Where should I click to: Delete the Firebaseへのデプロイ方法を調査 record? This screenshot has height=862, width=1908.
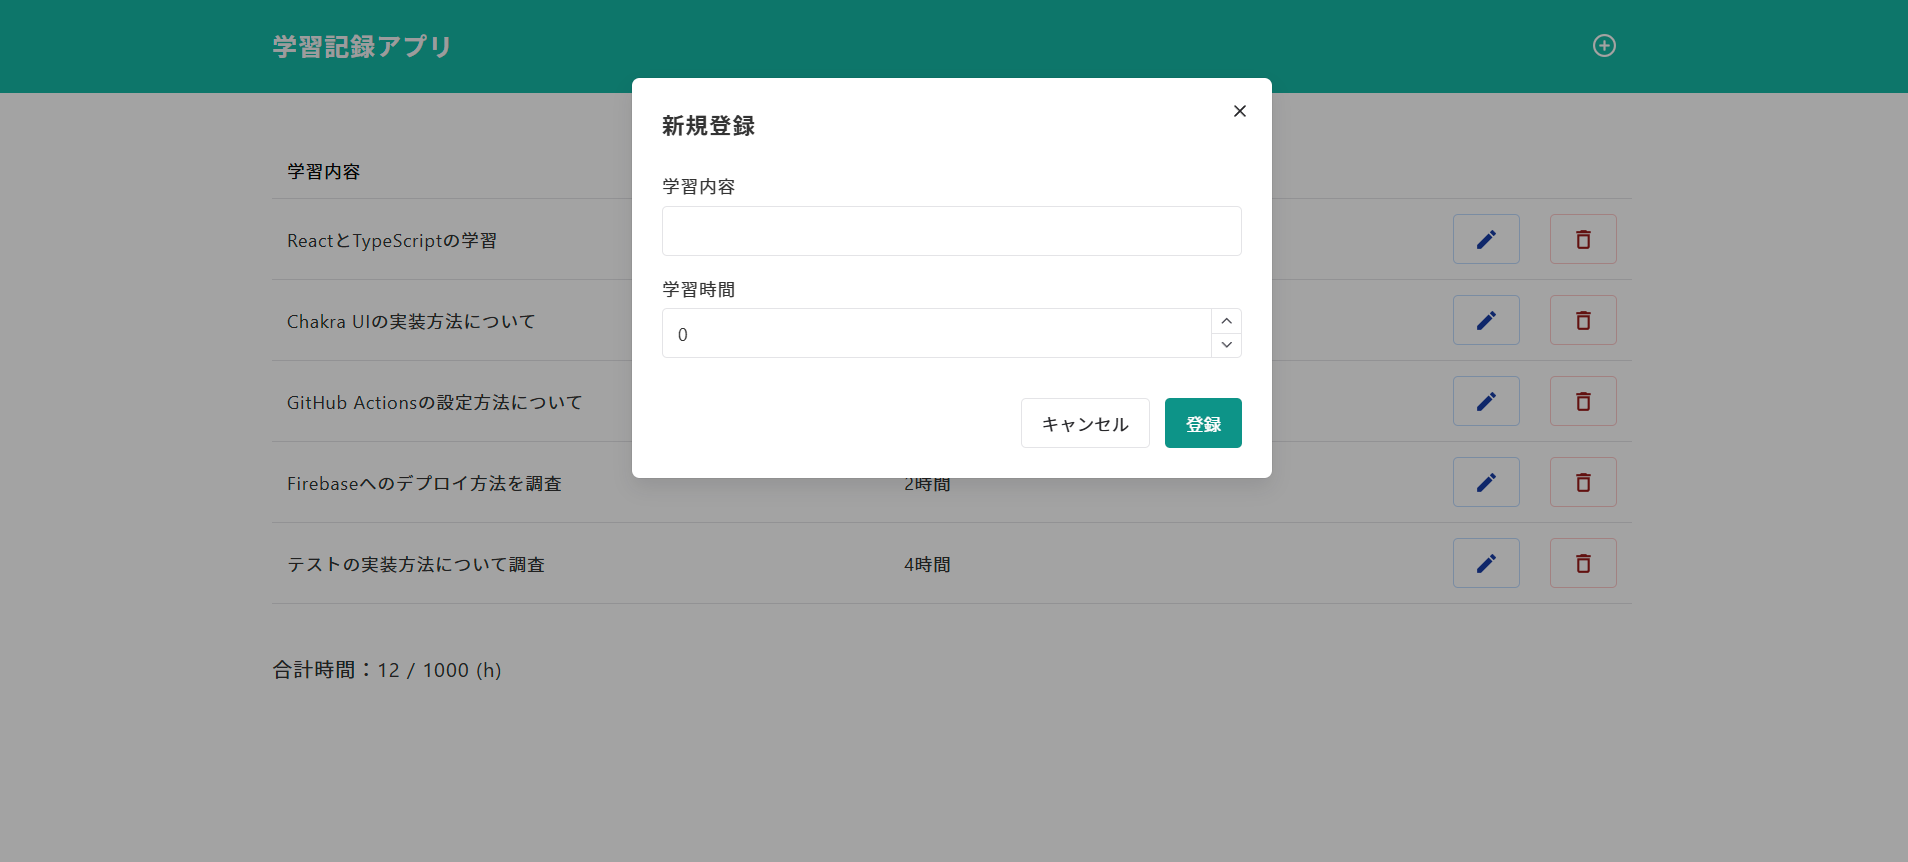click(x=1583, y=482)
